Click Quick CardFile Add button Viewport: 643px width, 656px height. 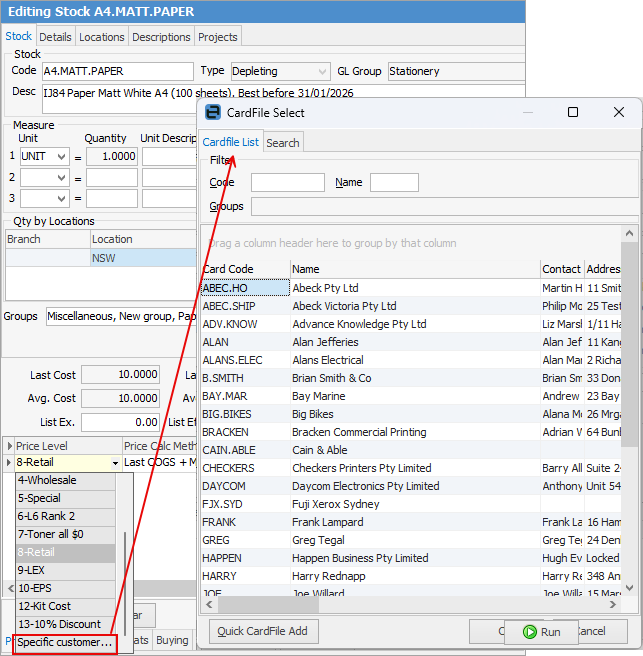tap(264, 631)
